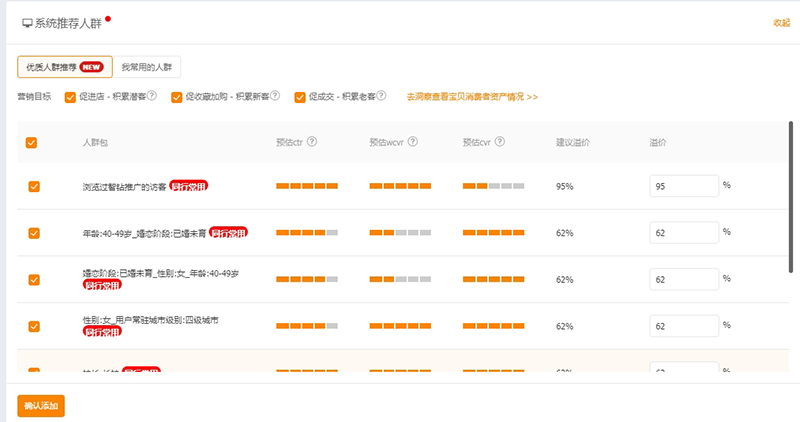Click the 预估ctr column help icon
This screenshot has height=422, width=800.
[x=313, y=142]
